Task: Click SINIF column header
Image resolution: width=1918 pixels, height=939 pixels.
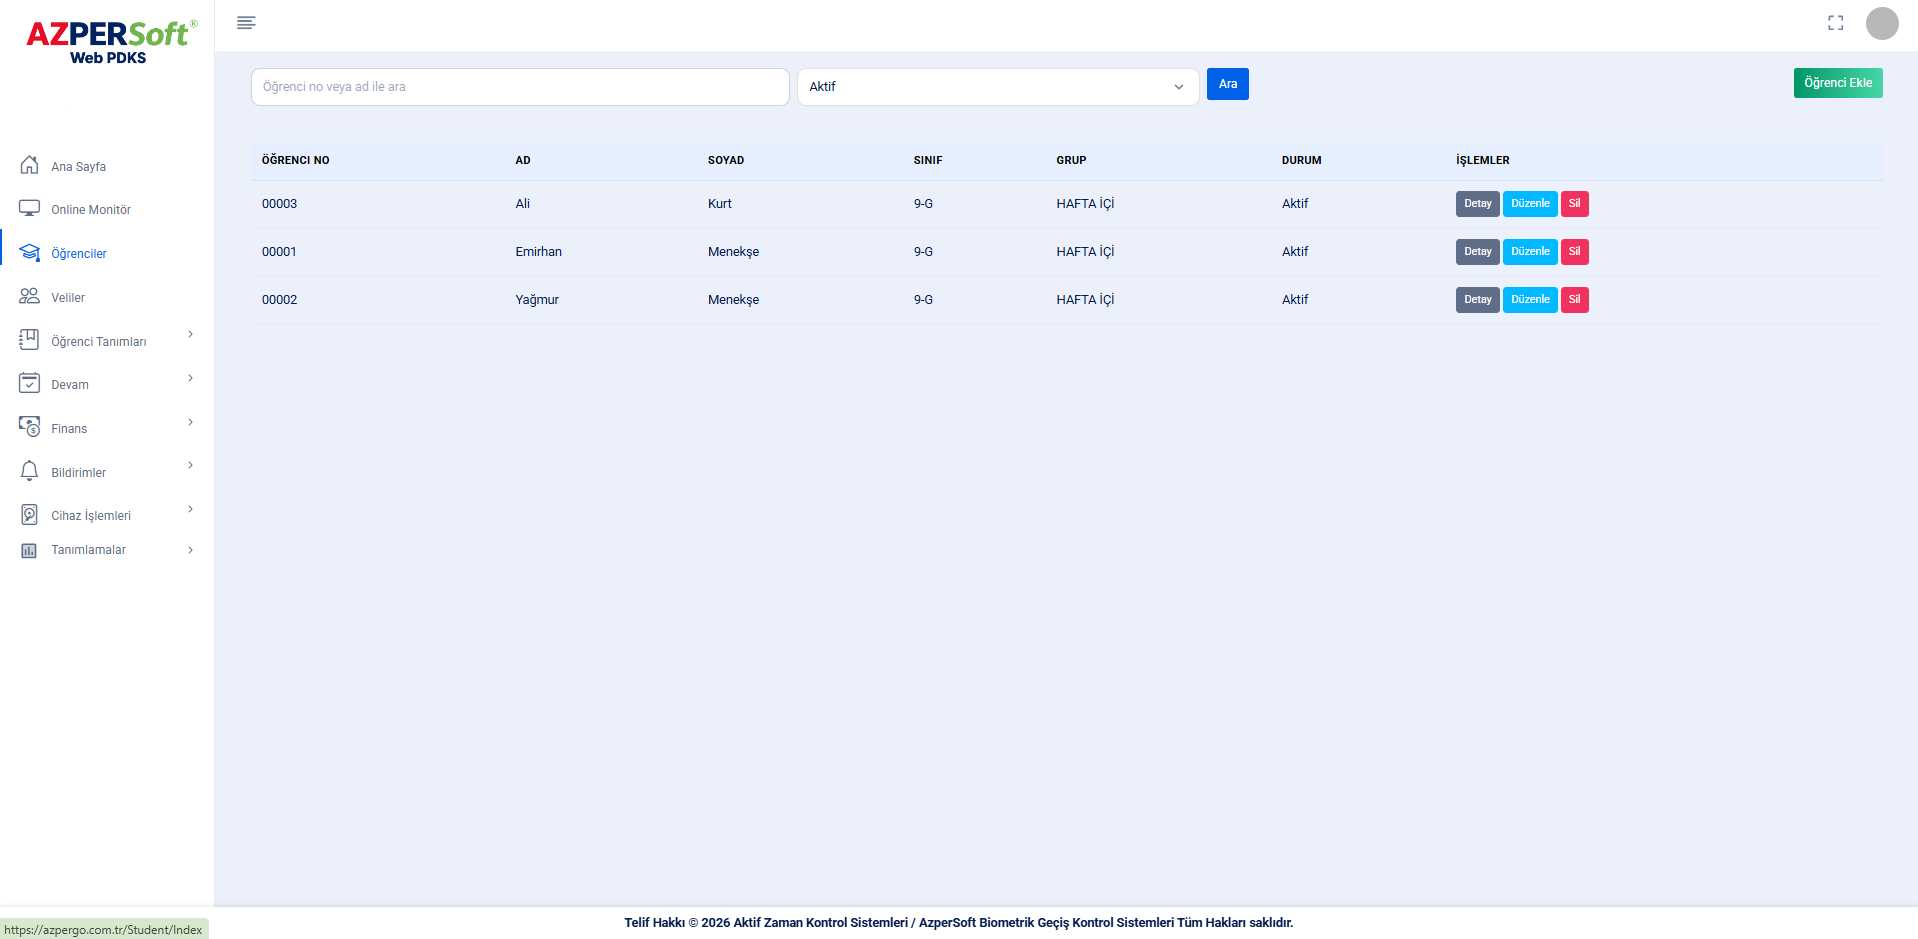Action: (928, 160)
